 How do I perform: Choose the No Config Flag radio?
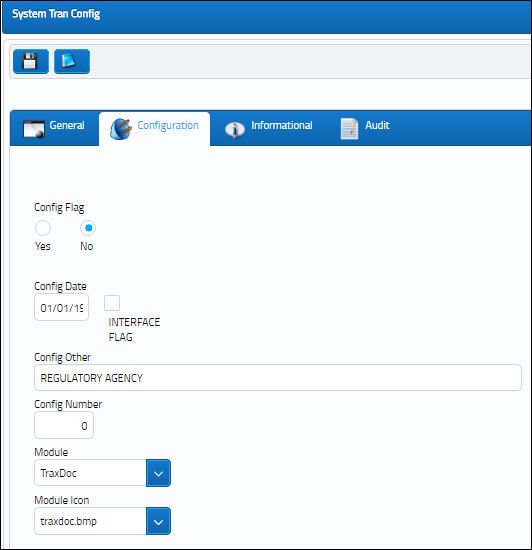tap(88, 228)
